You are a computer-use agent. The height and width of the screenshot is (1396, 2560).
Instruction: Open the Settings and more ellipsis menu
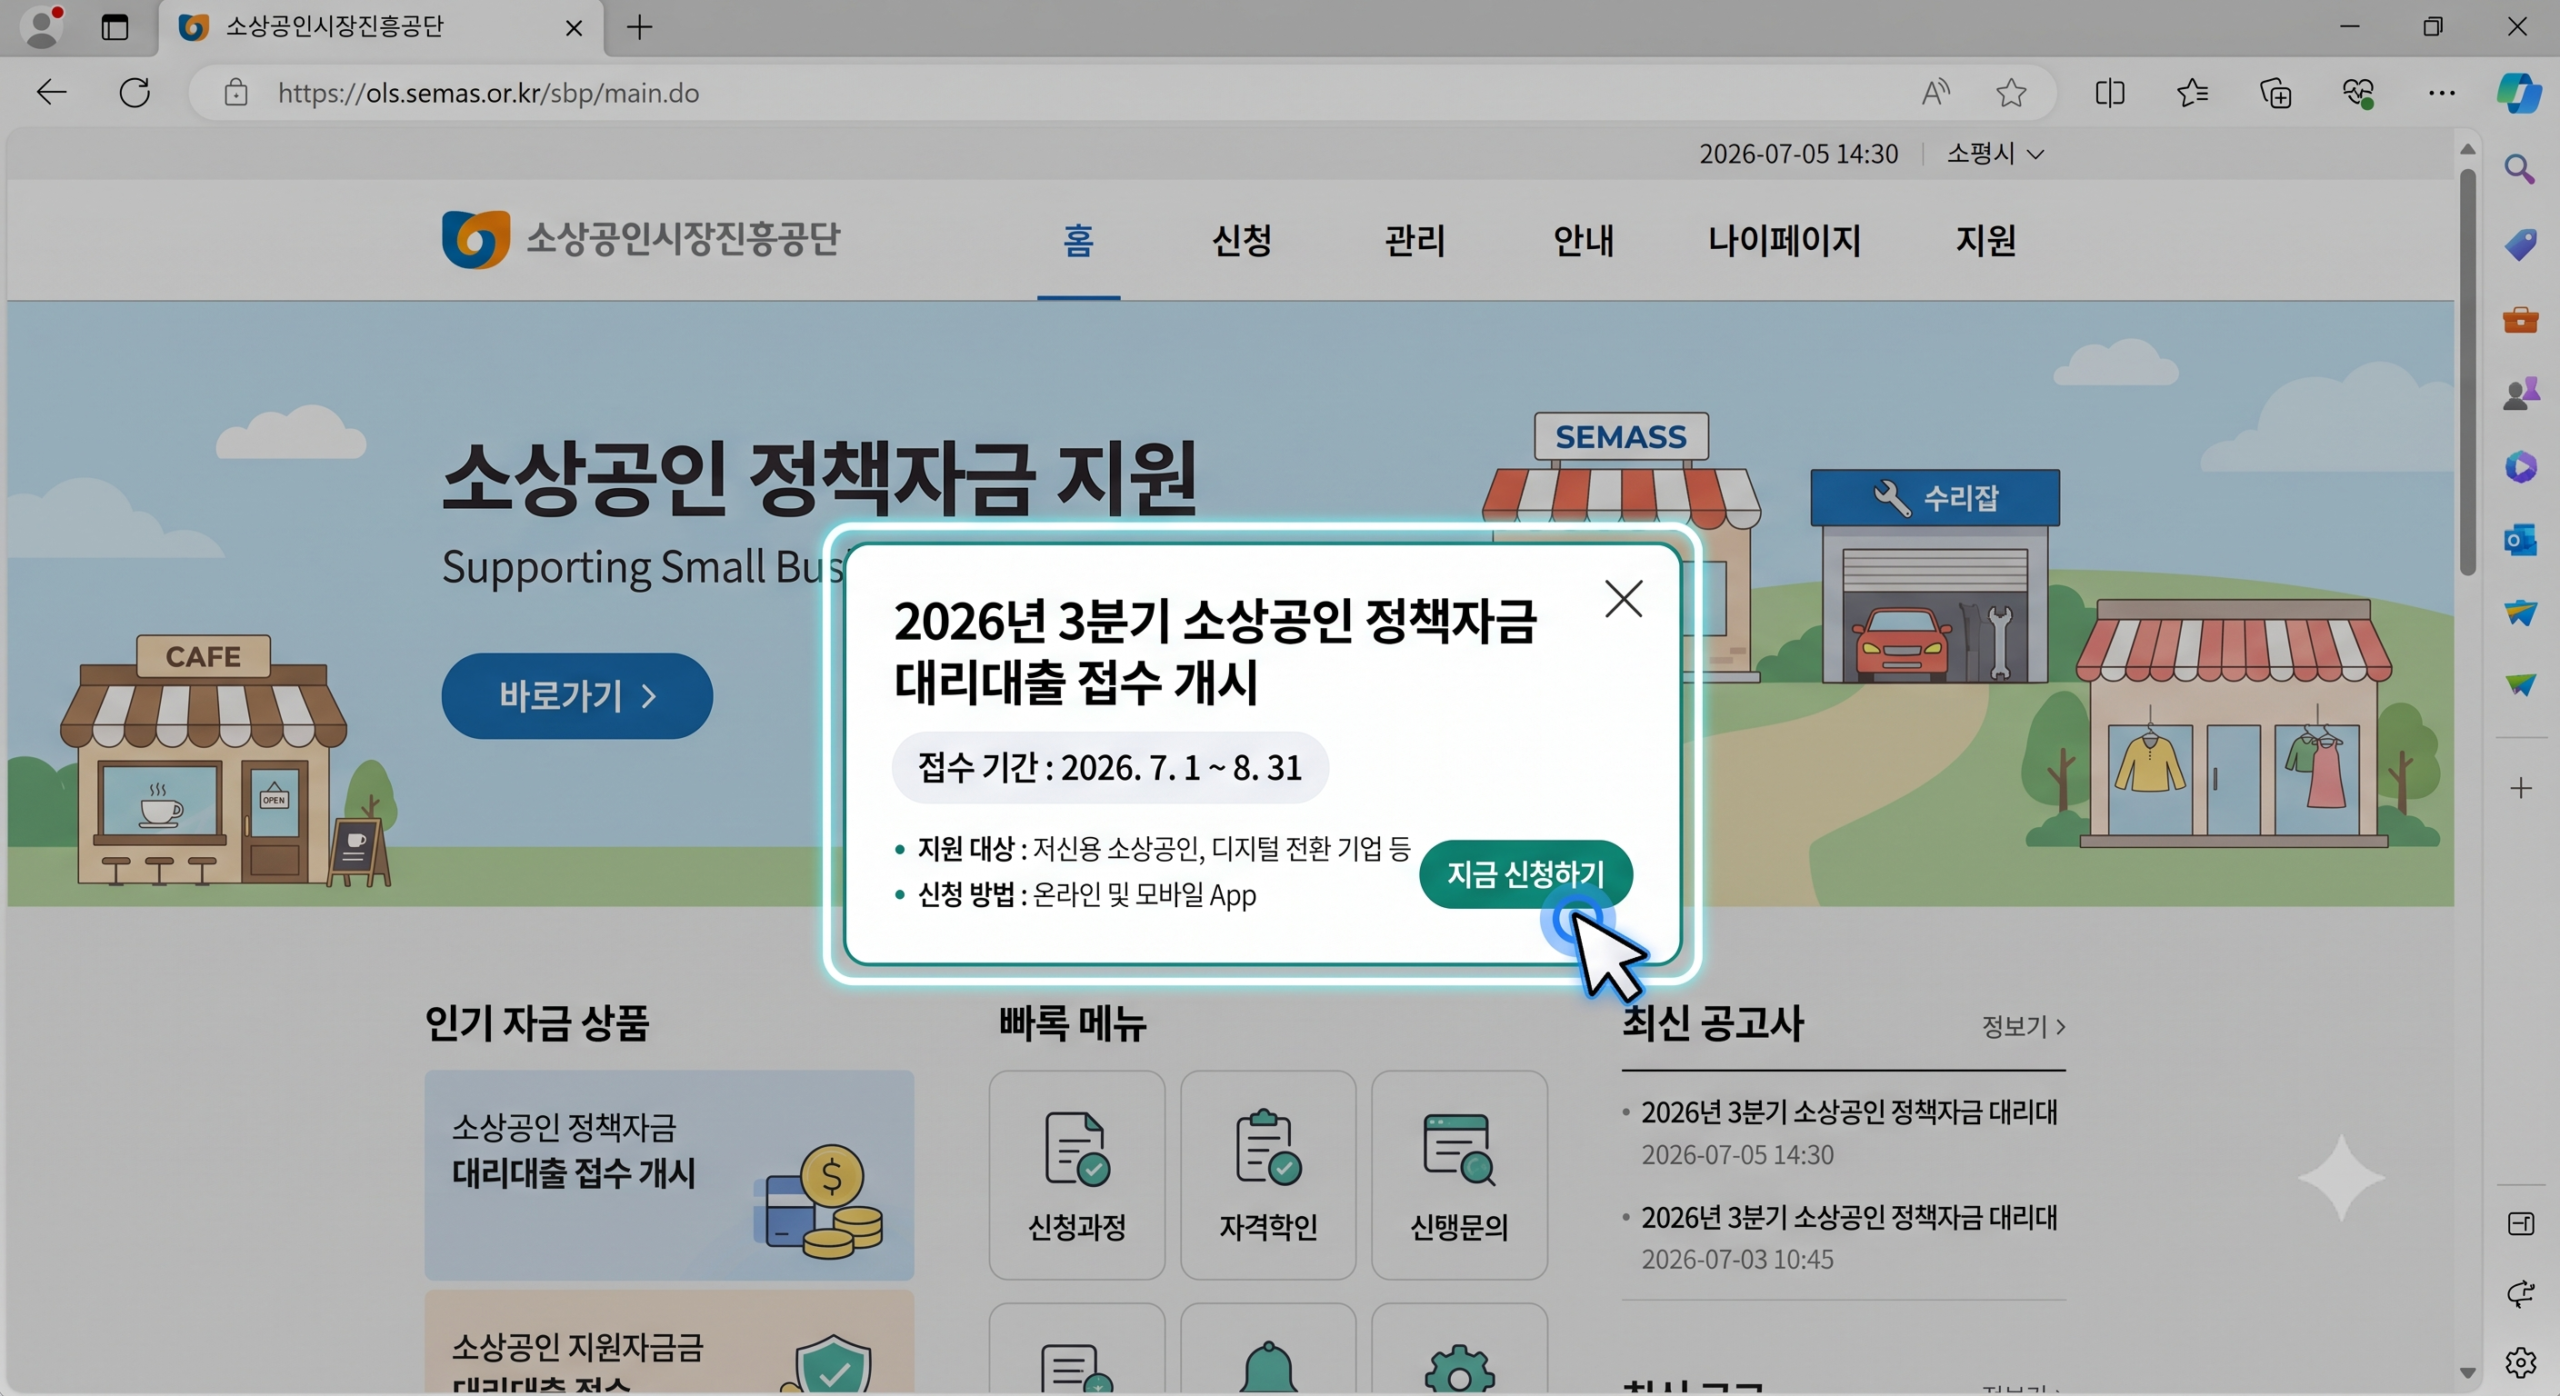[x=2441, y=93]
